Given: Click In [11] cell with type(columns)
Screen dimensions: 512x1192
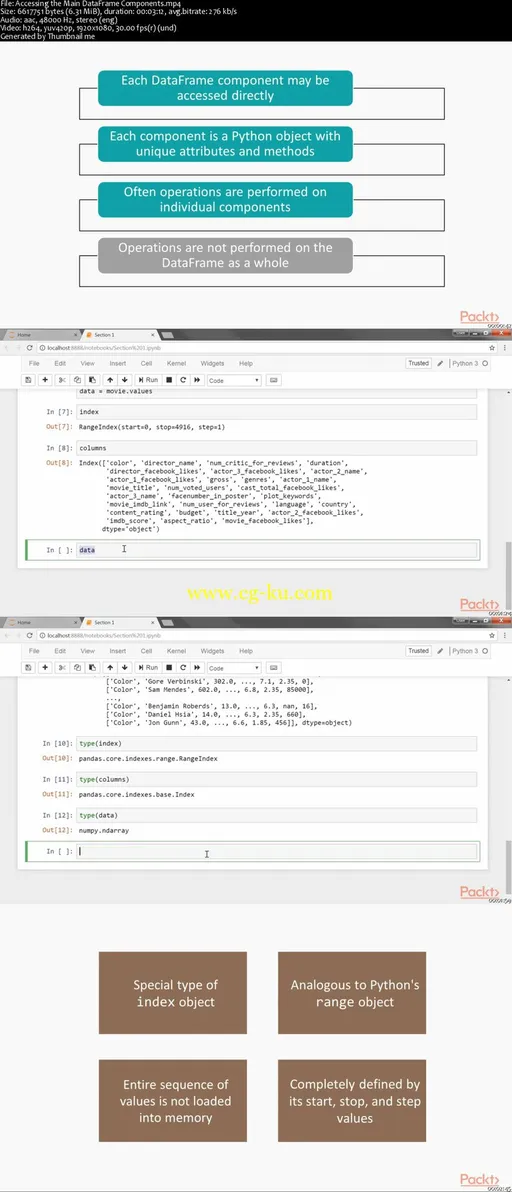Looking at the screenshot, I should click(277, 779).
